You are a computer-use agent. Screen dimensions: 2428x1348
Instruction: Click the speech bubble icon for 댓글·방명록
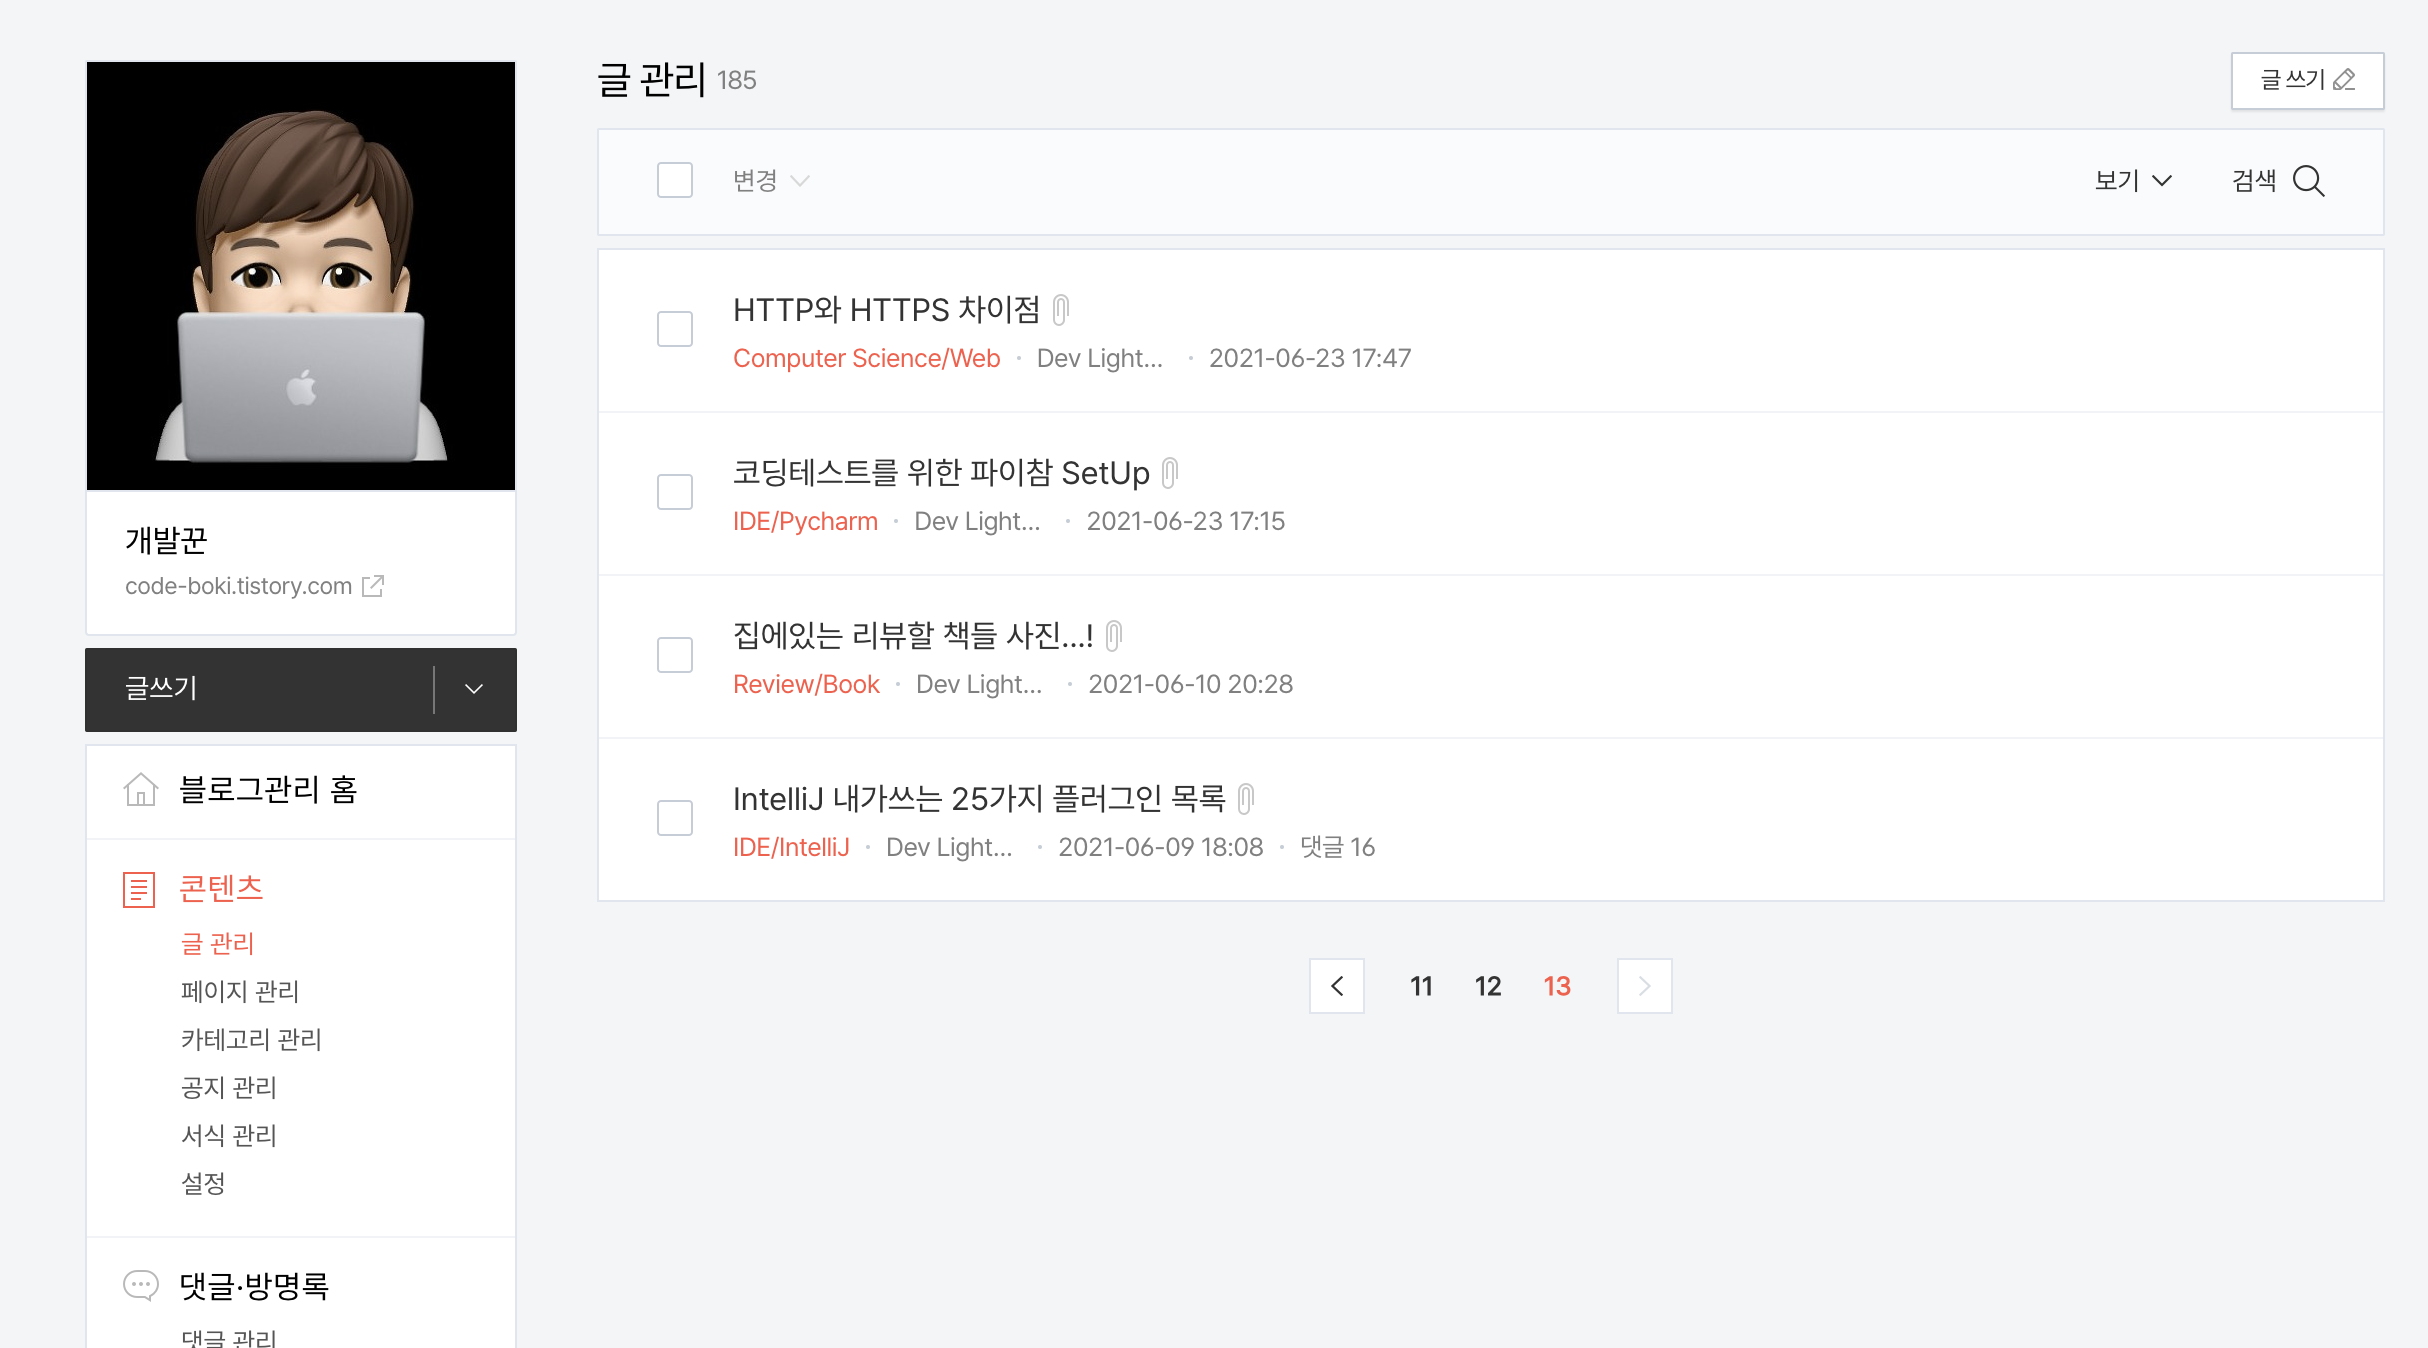[x=140, y=1285]
